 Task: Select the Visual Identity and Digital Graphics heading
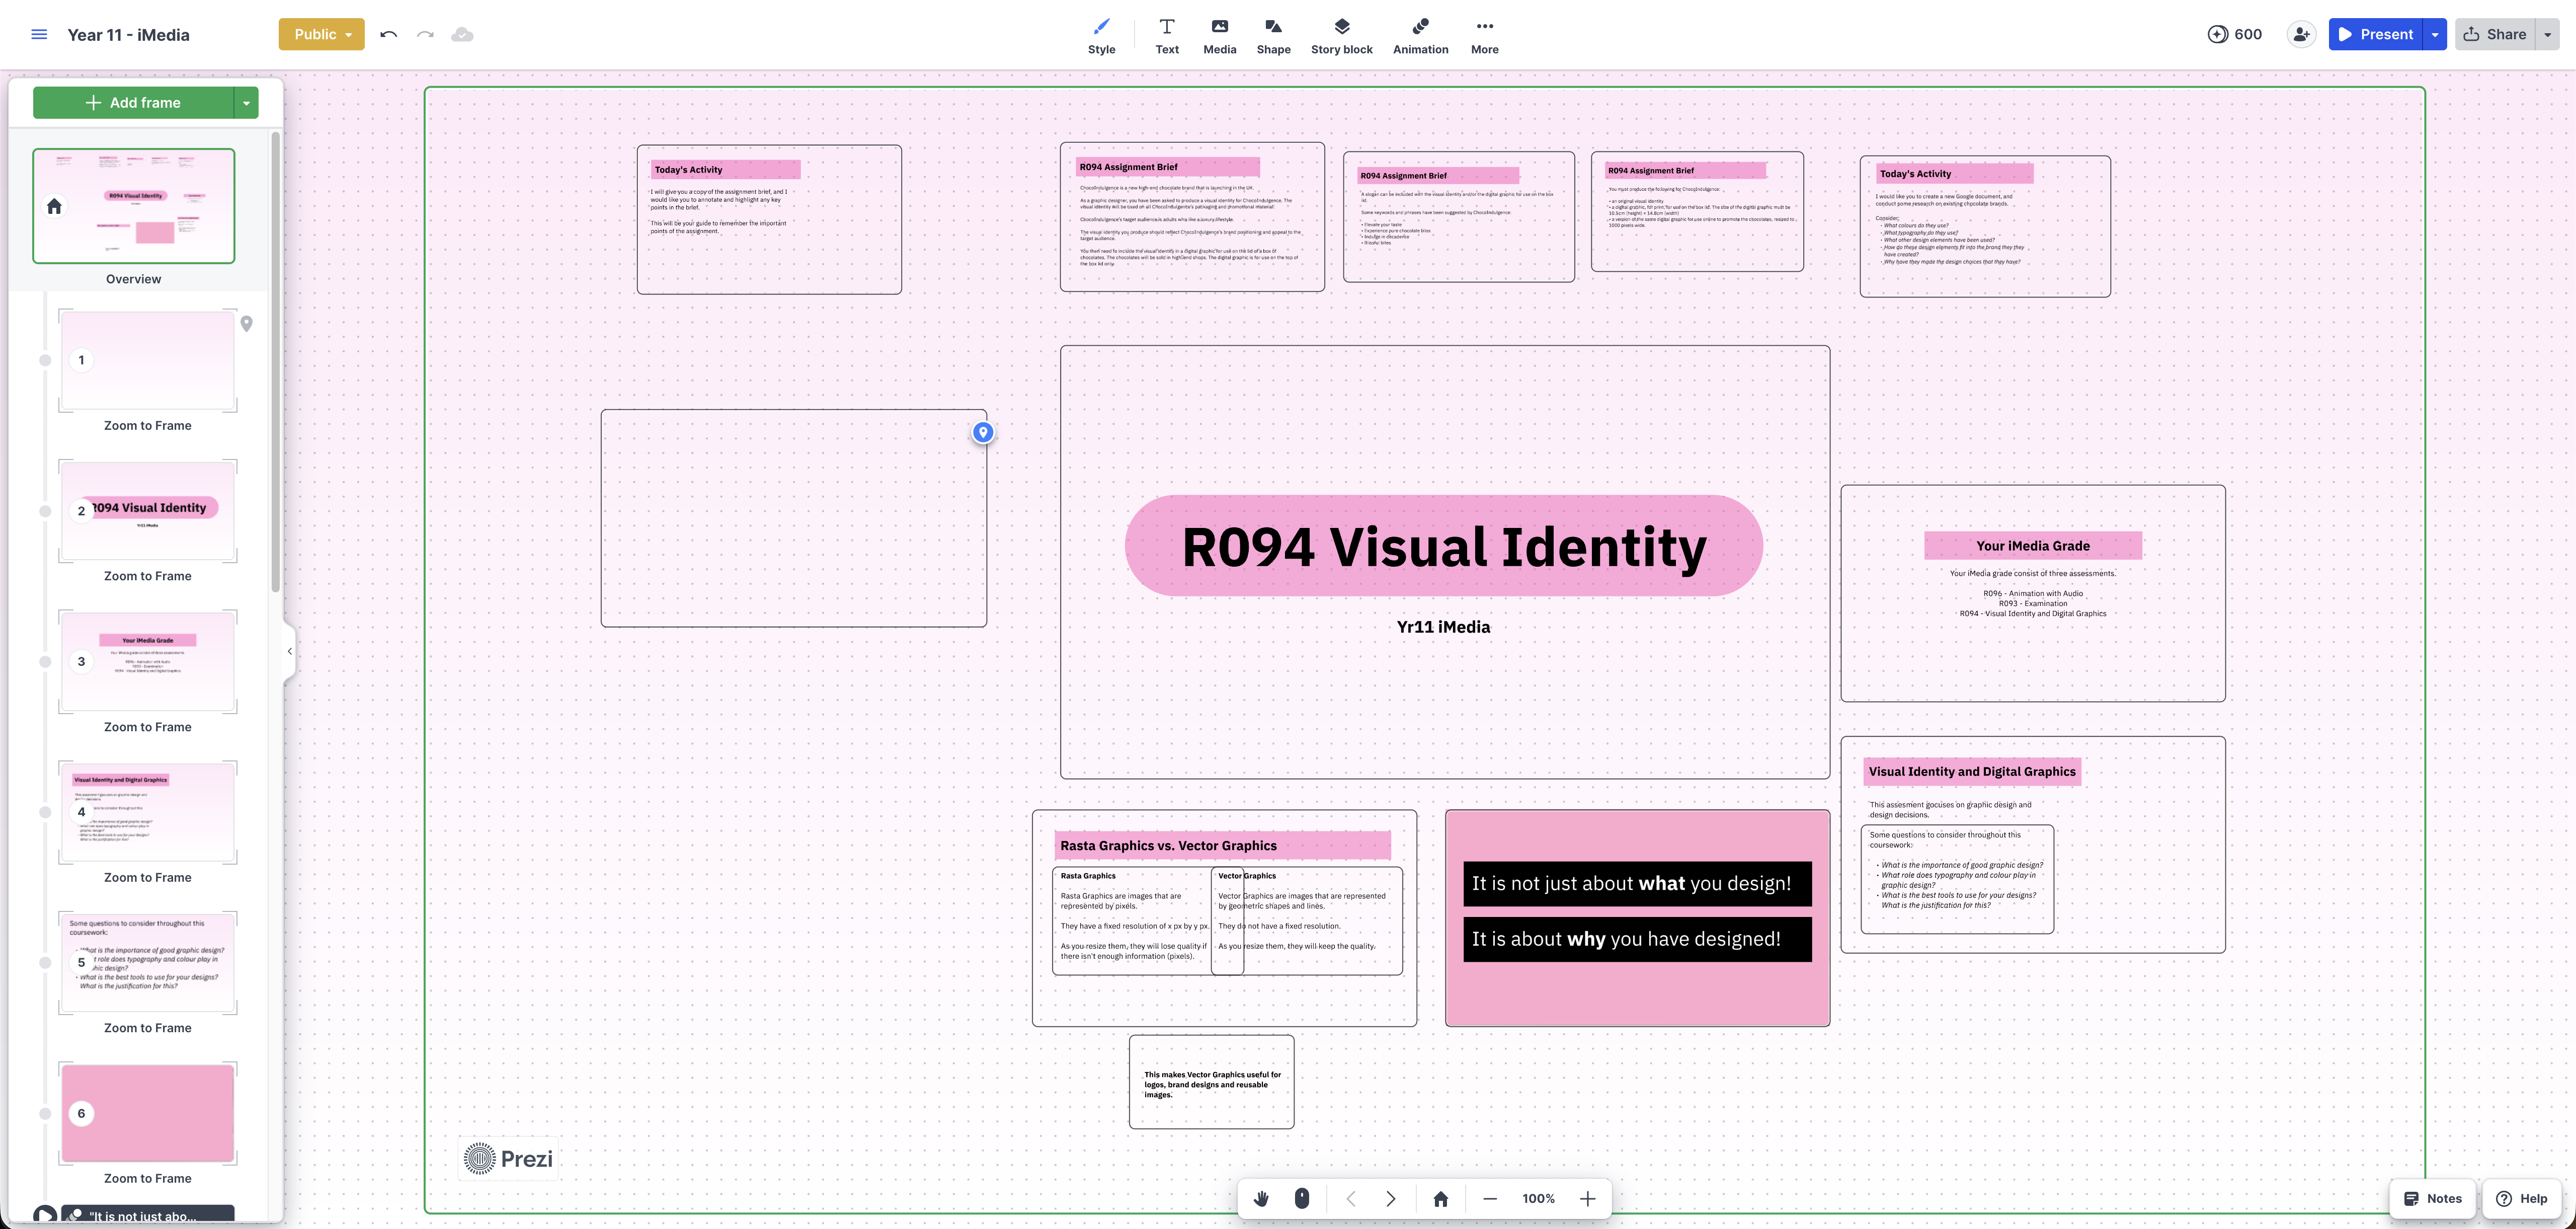(x=1972, y=771)
